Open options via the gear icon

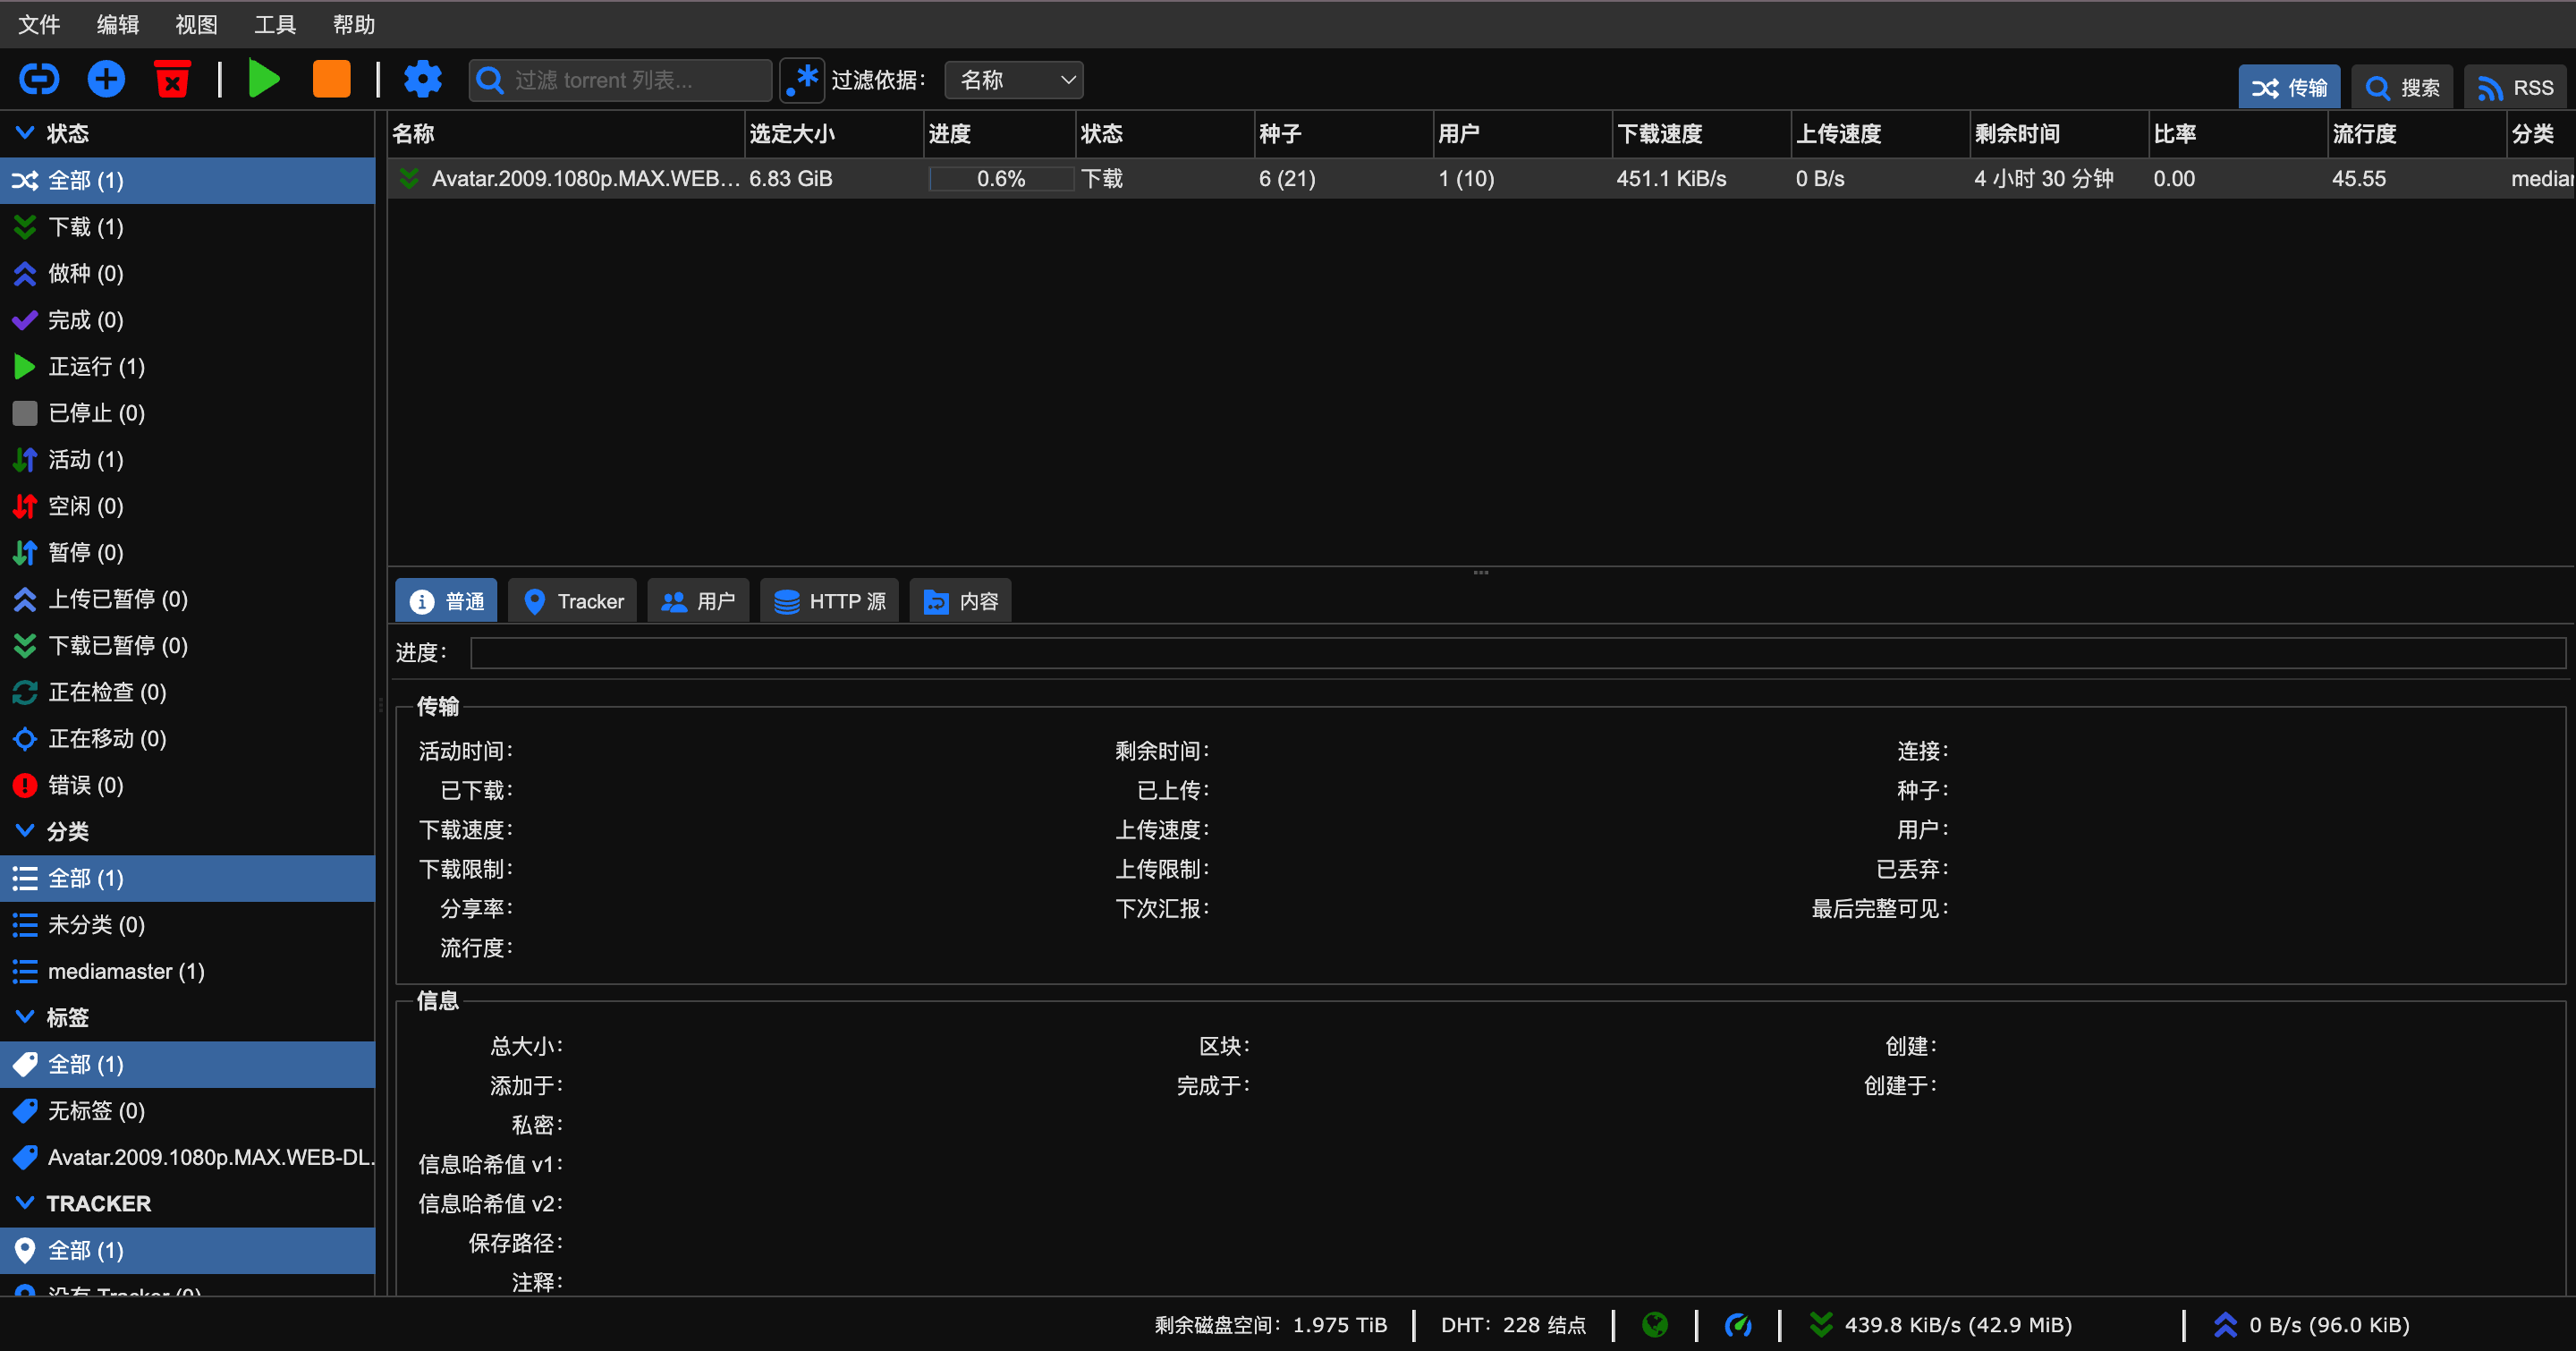pos(422,79)
